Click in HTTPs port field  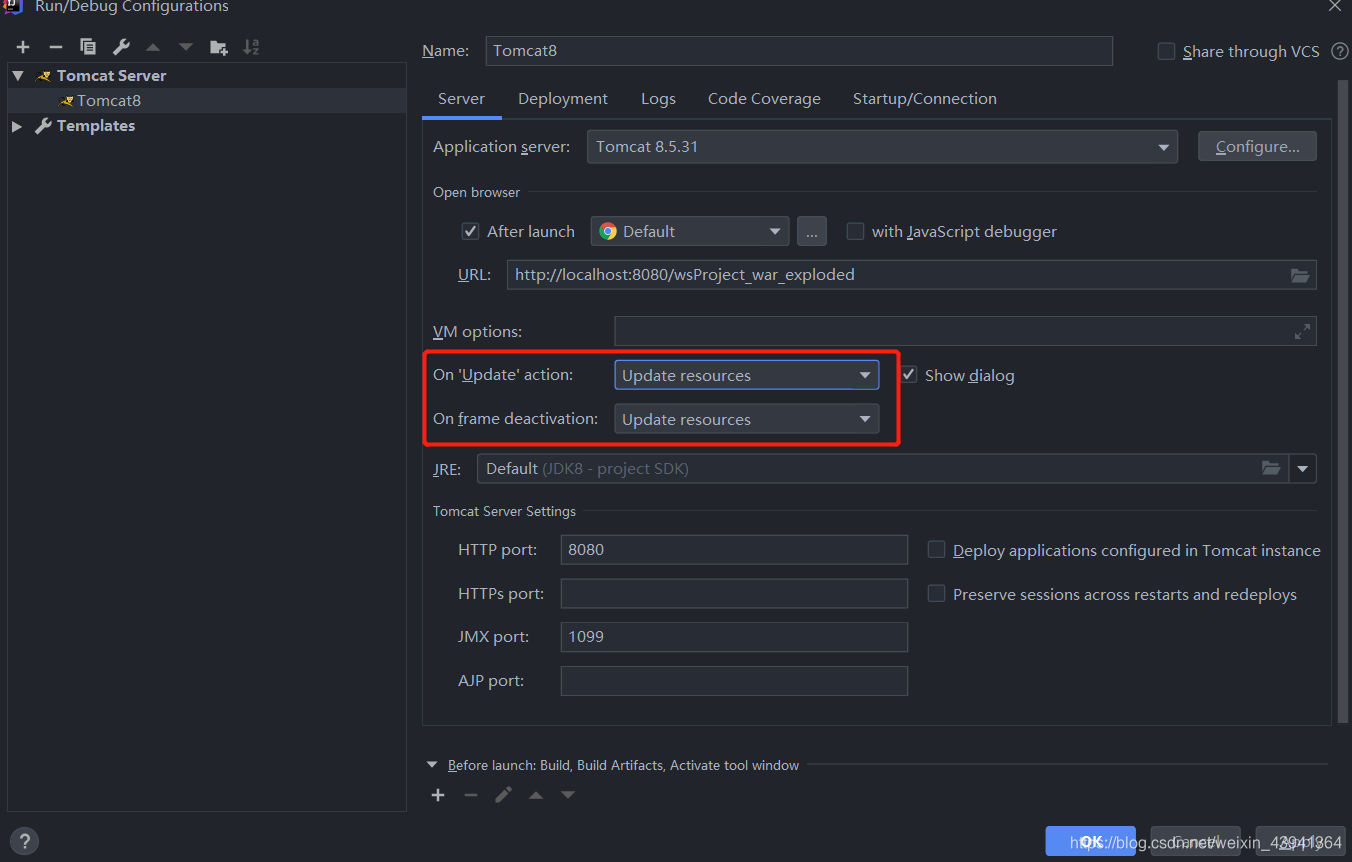point(734,594)
